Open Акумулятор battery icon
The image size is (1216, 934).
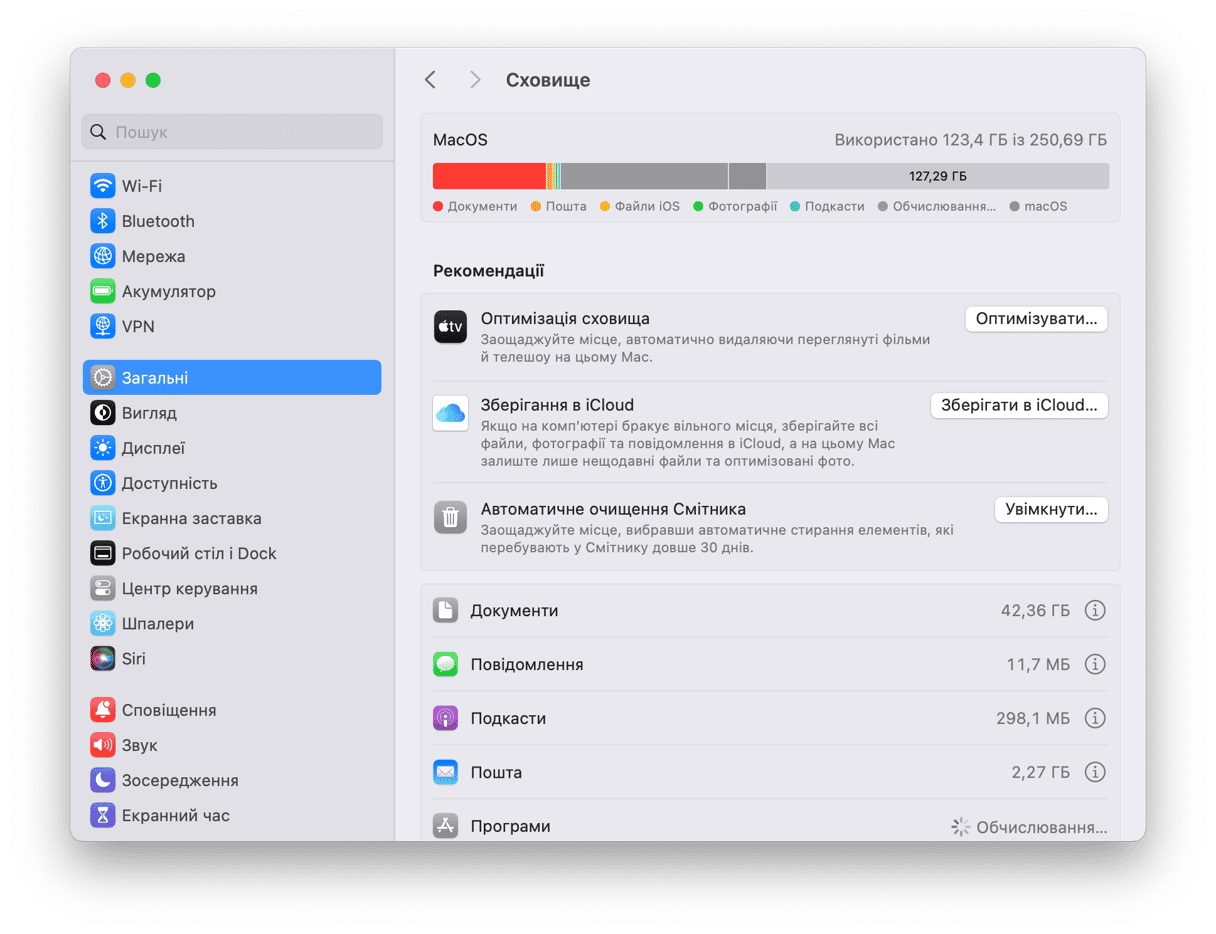[x=102, y=291]
